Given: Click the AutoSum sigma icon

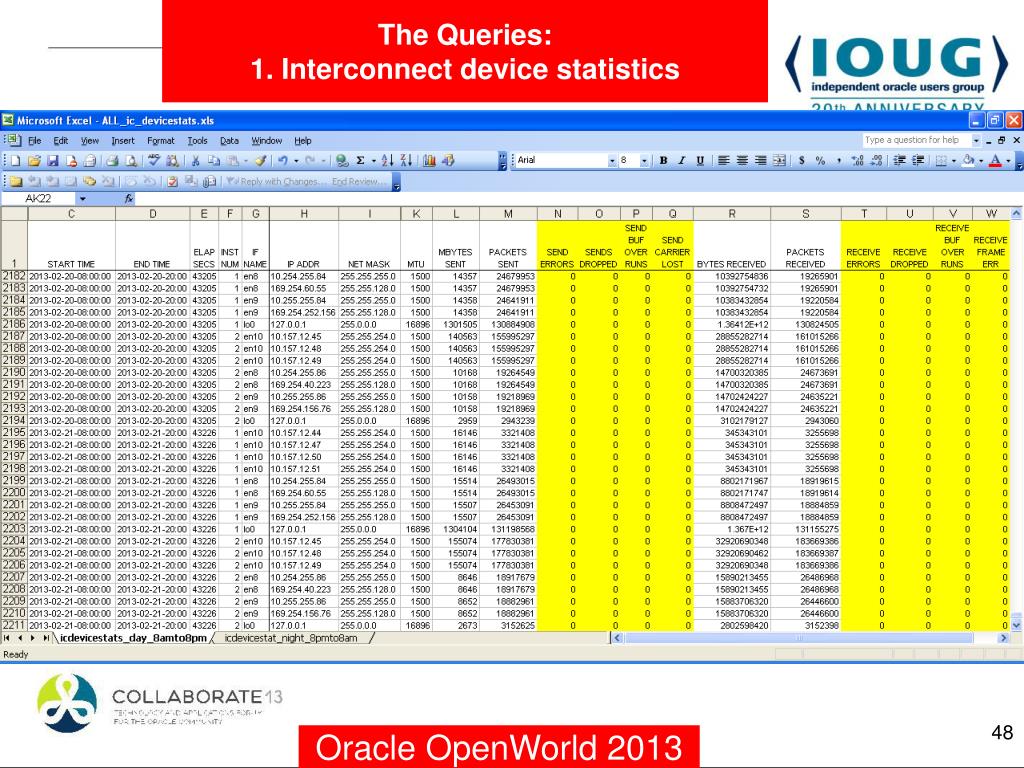Looking at the screenshot, I should pos(360,161).
